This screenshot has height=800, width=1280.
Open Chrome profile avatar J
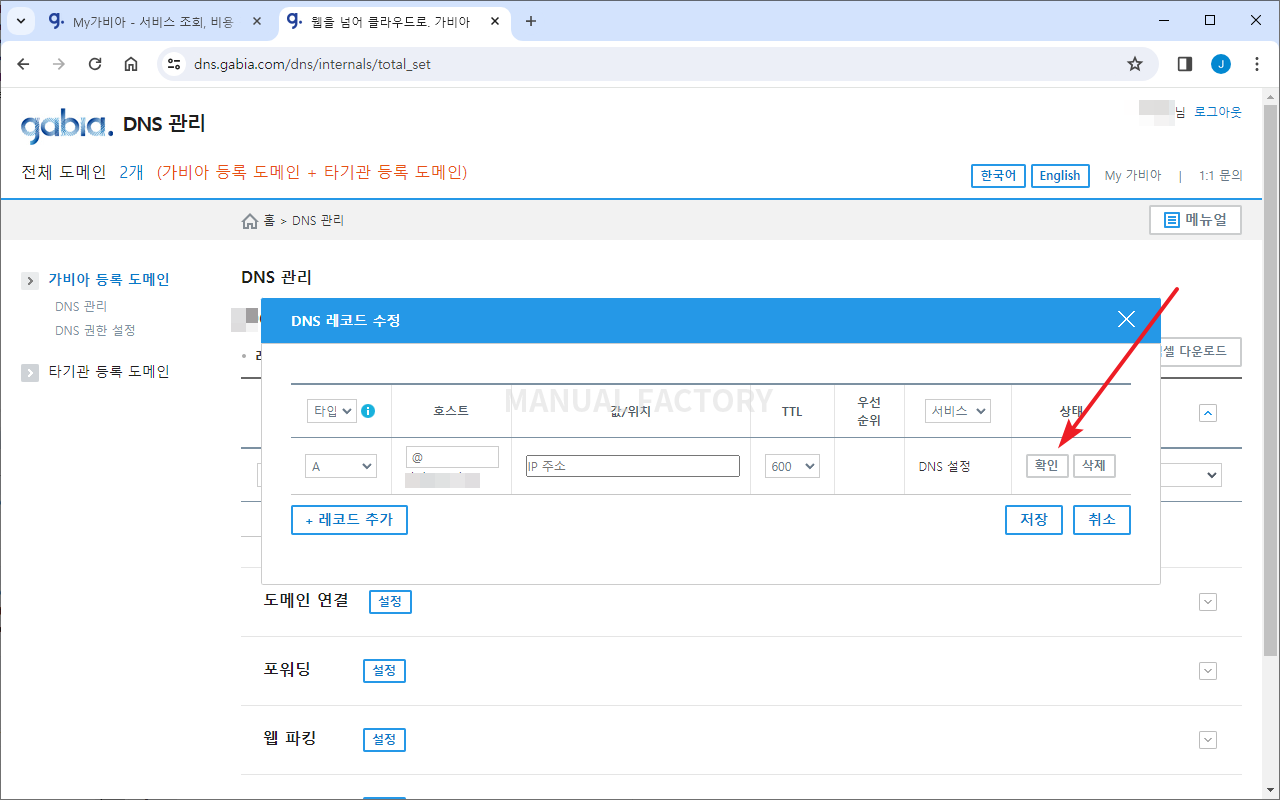point(1221,64)
